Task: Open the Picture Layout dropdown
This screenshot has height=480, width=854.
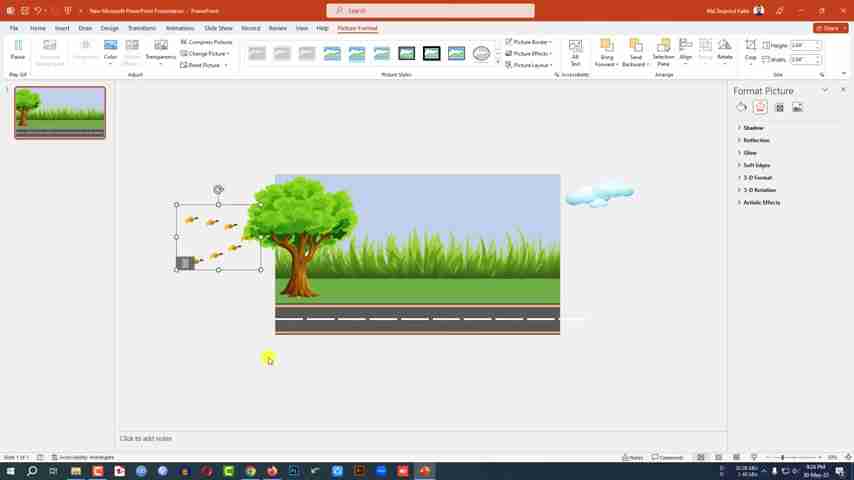Action: coord(528,65)
